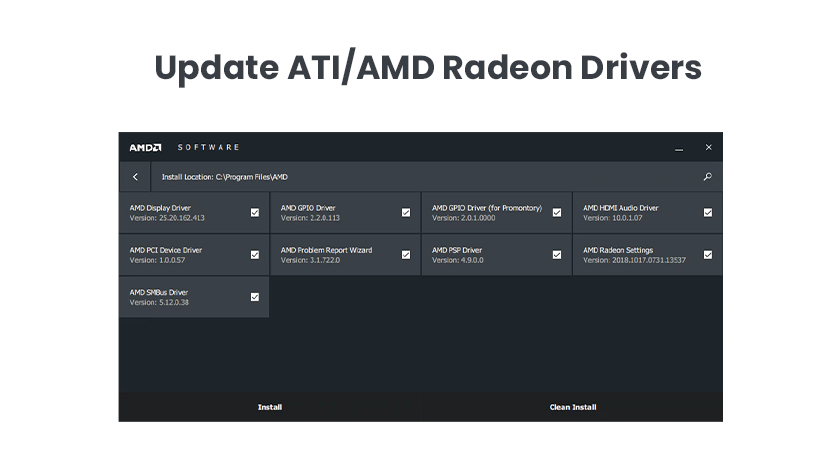Toggle the AMD PSP Driver checkbox
This screenshot has width=840, height=469.
coord(557,255)
